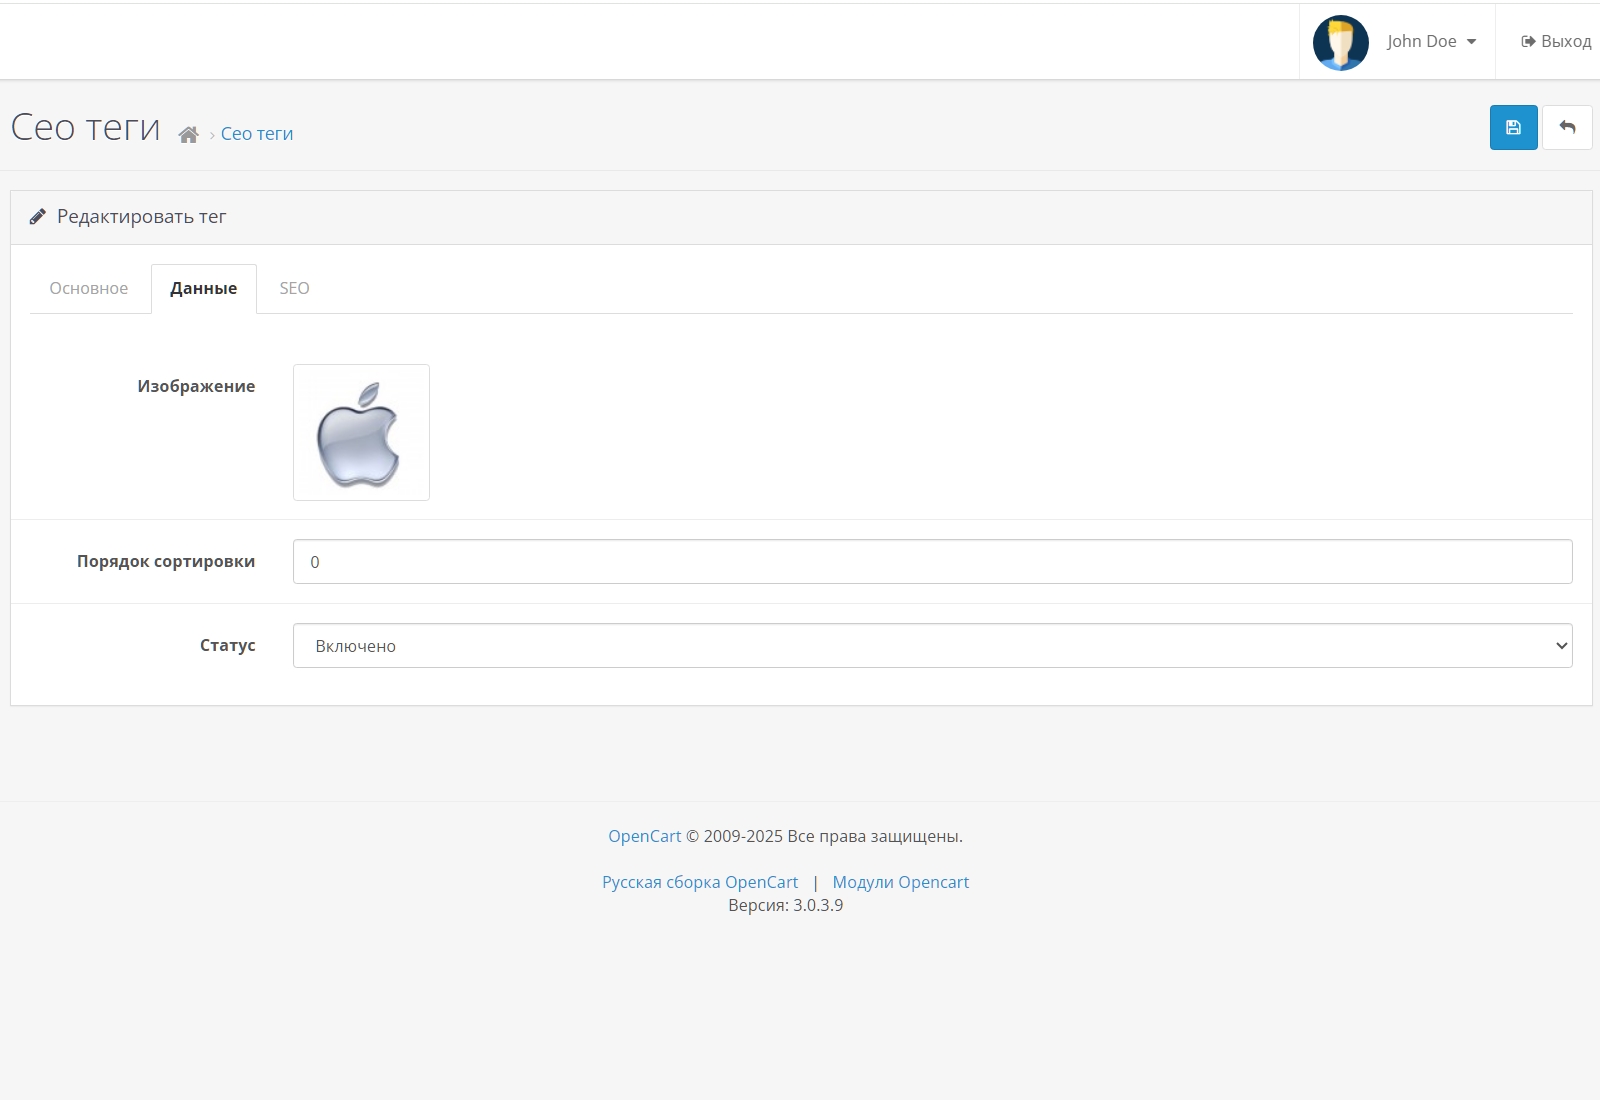Image resolution: width=1600 pixels, height=1100 pixels.
Task: Select the Данные tab
Action: click(204, 289)
